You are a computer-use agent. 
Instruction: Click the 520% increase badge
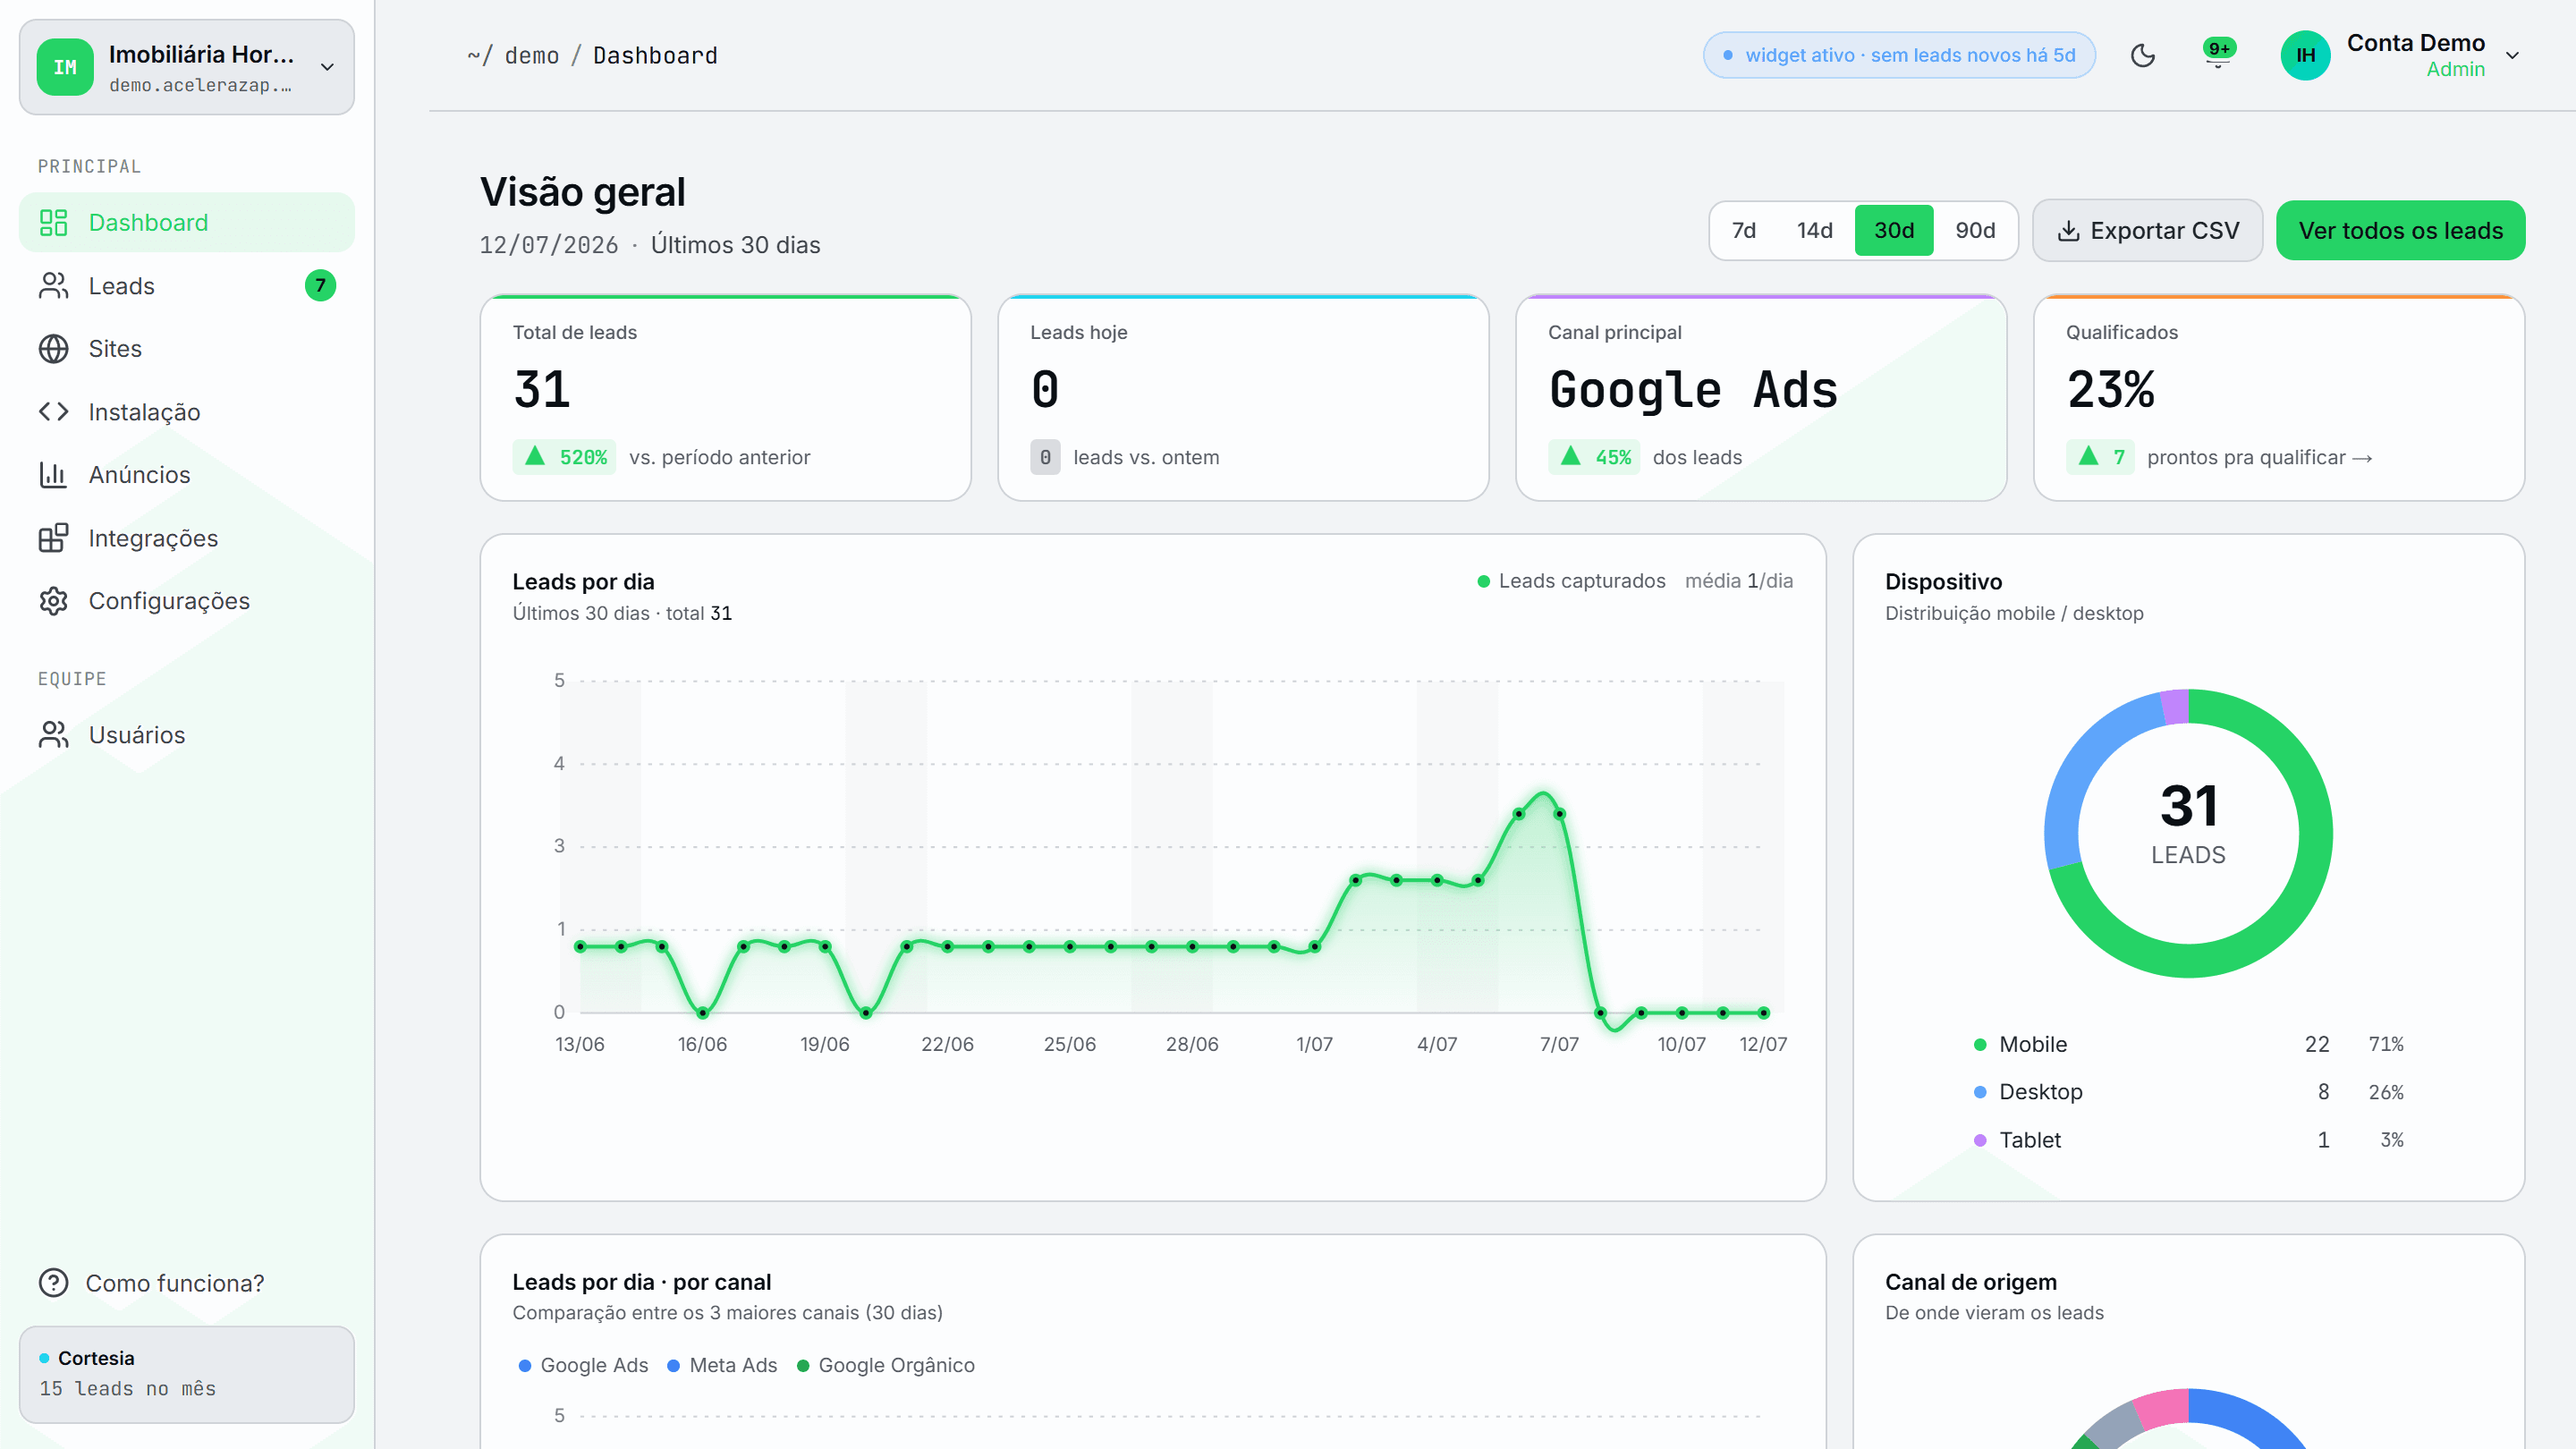tap(565, 457)
